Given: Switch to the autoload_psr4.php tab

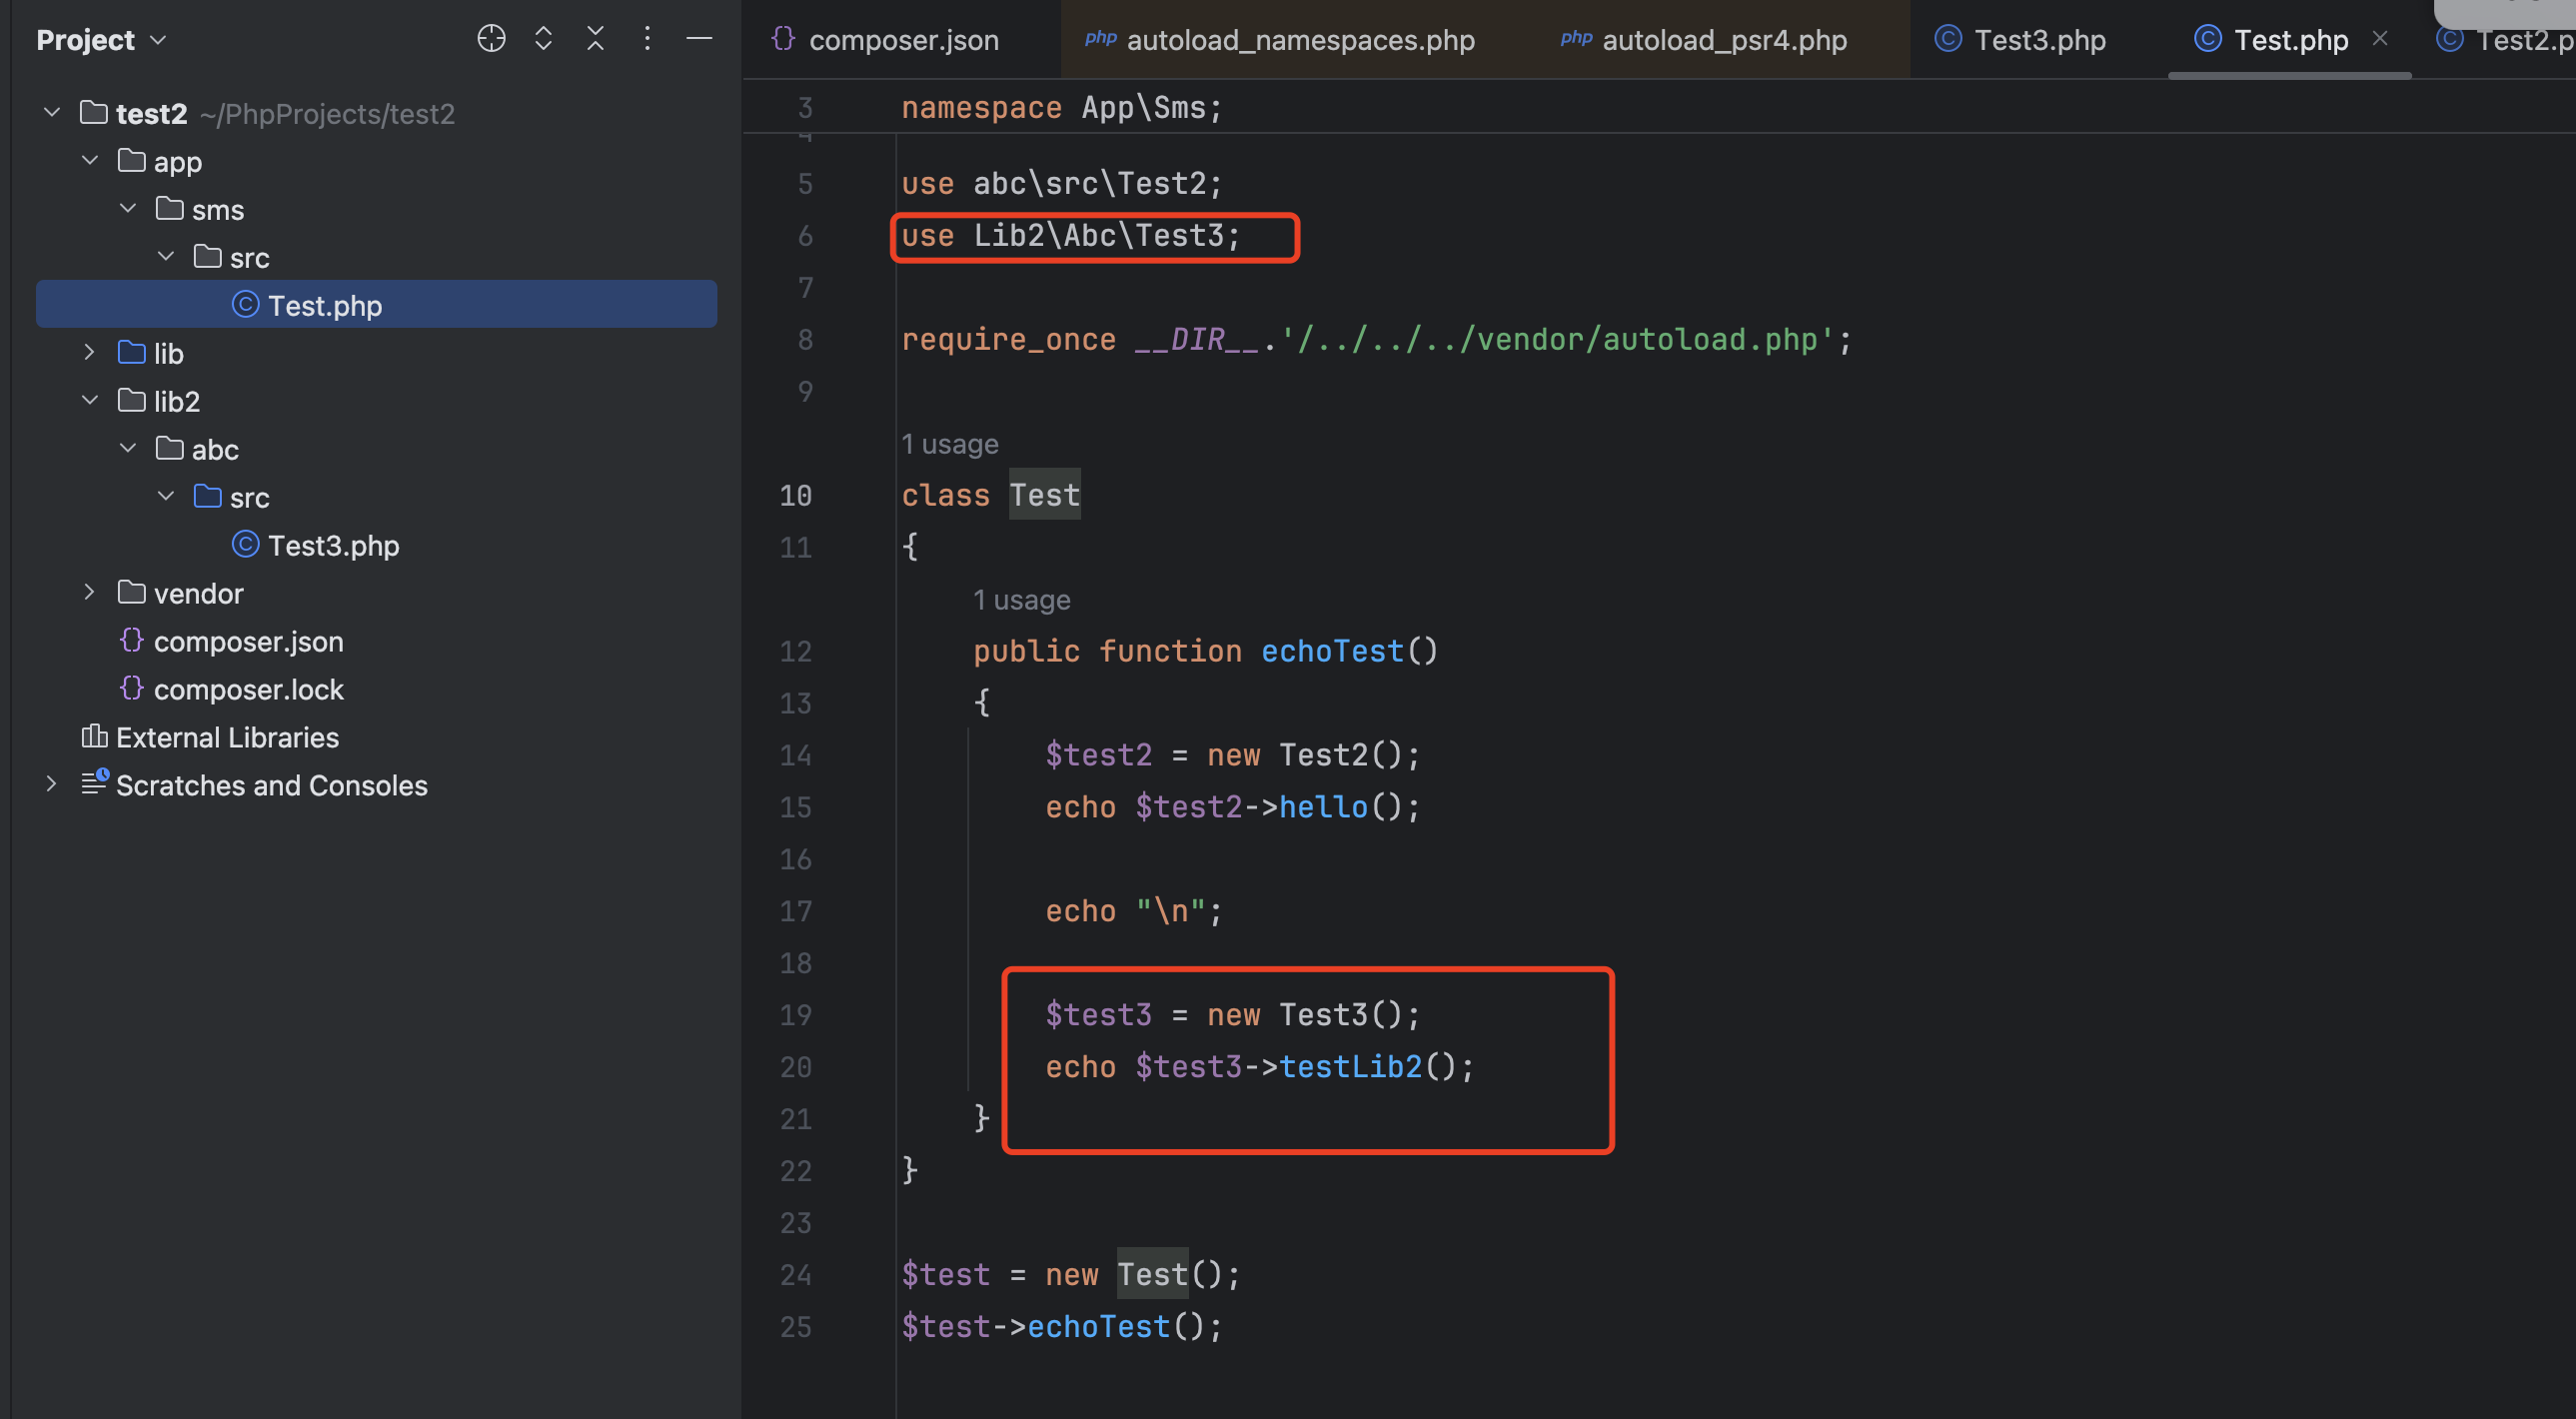Looking at the screenshot, I should 1723,40.
